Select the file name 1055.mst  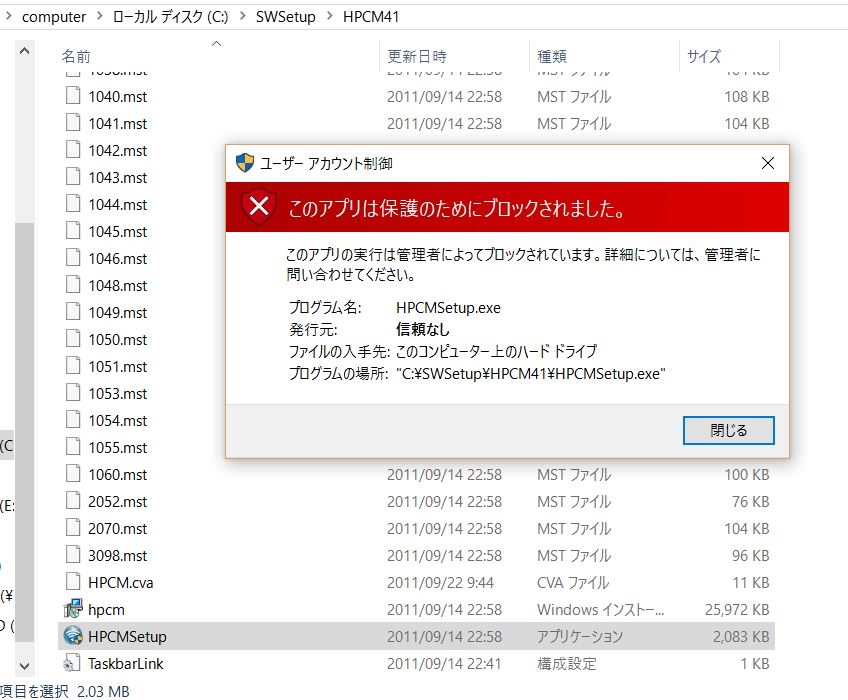tap(117, 447)
